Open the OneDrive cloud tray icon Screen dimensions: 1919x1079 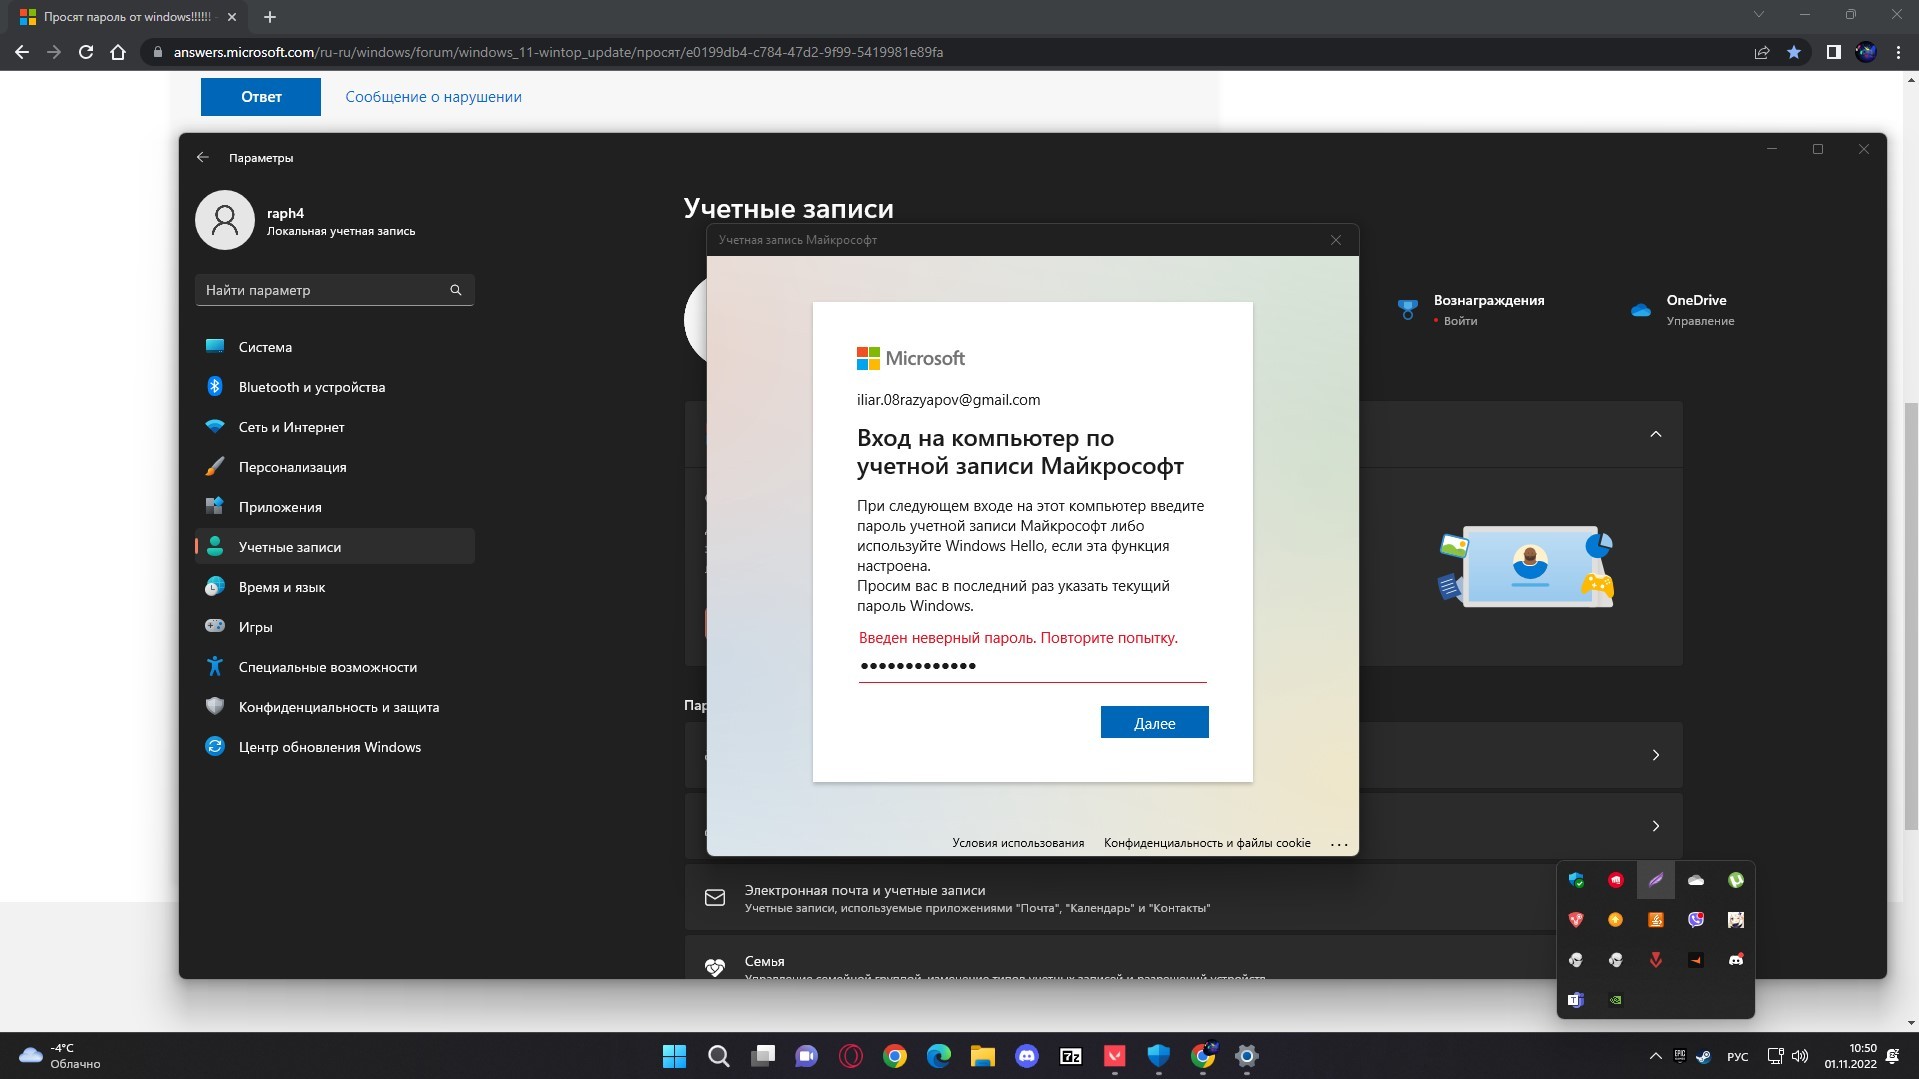[1696, 880]
